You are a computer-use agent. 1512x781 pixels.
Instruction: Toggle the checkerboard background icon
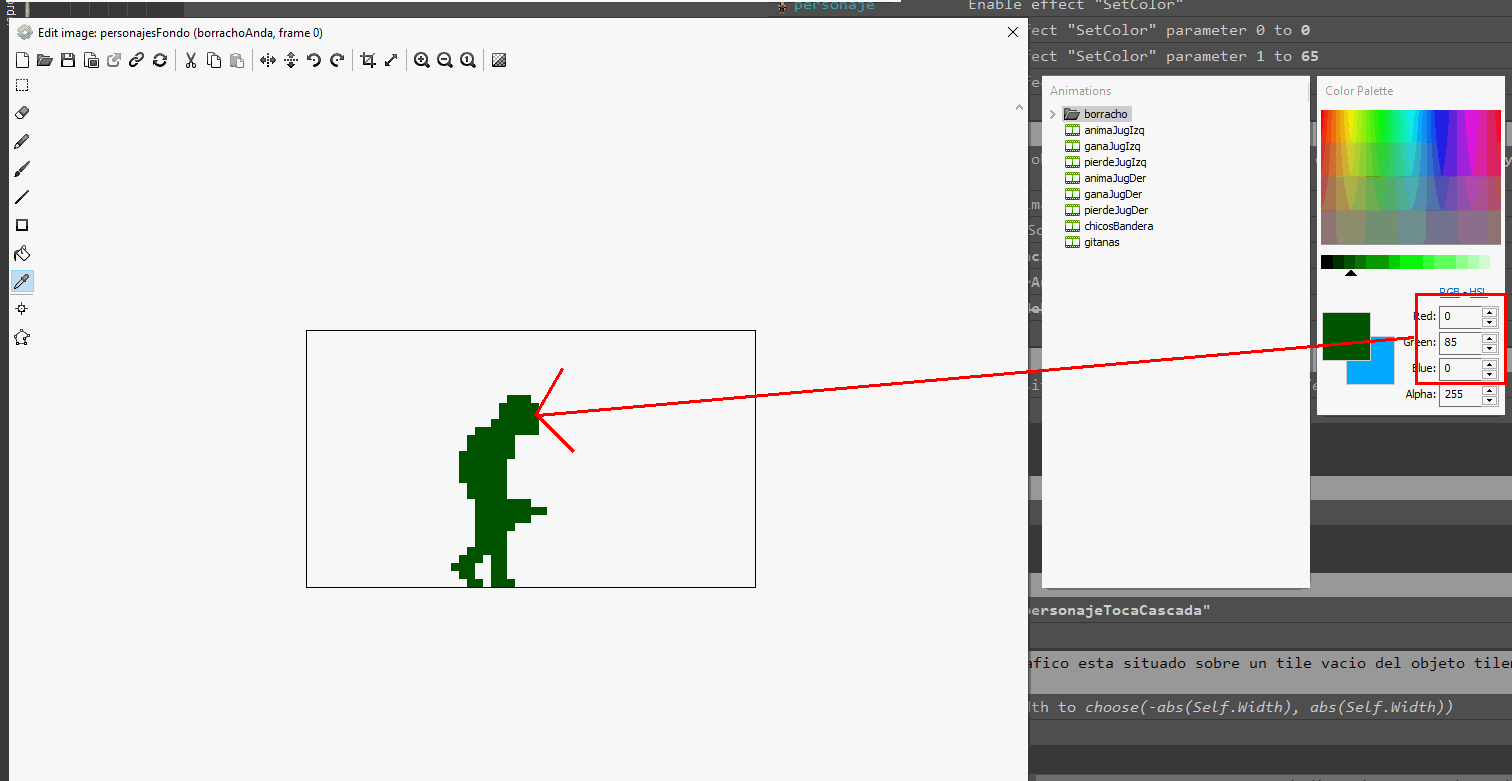click(499, 60)
